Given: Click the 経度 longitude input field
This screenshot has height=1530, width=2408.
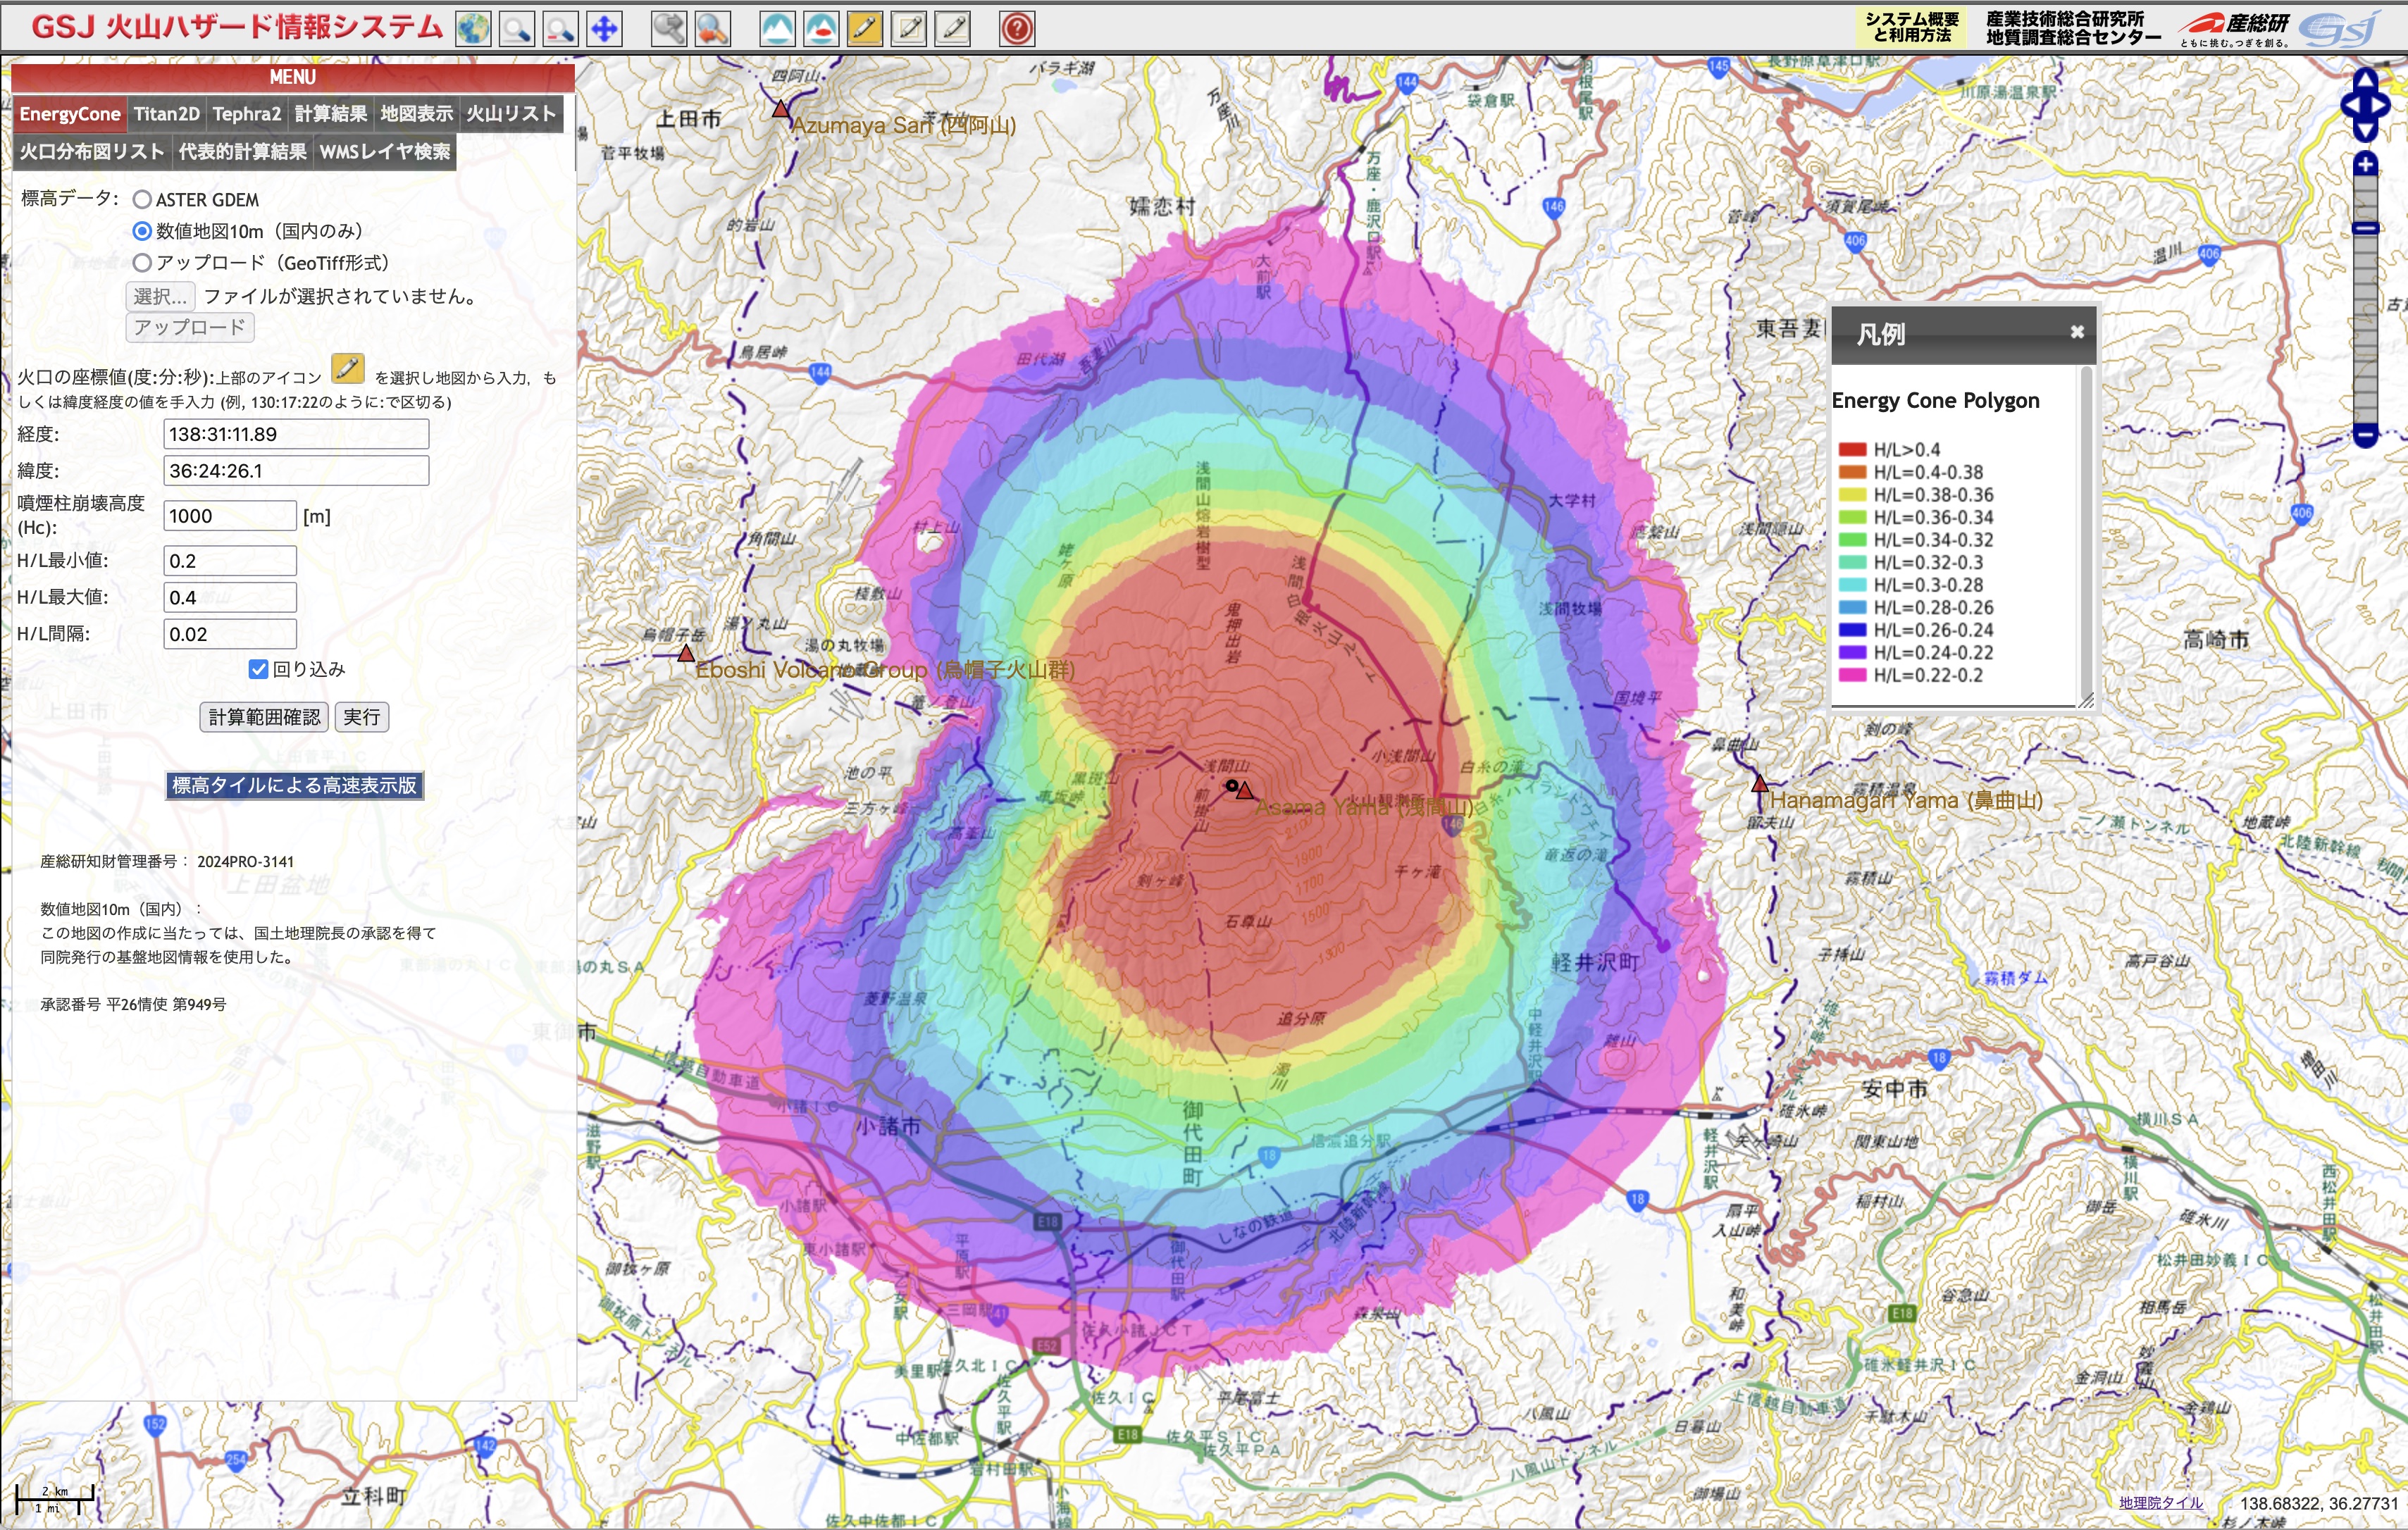Looking at the screenshot, I should point(296,434).
